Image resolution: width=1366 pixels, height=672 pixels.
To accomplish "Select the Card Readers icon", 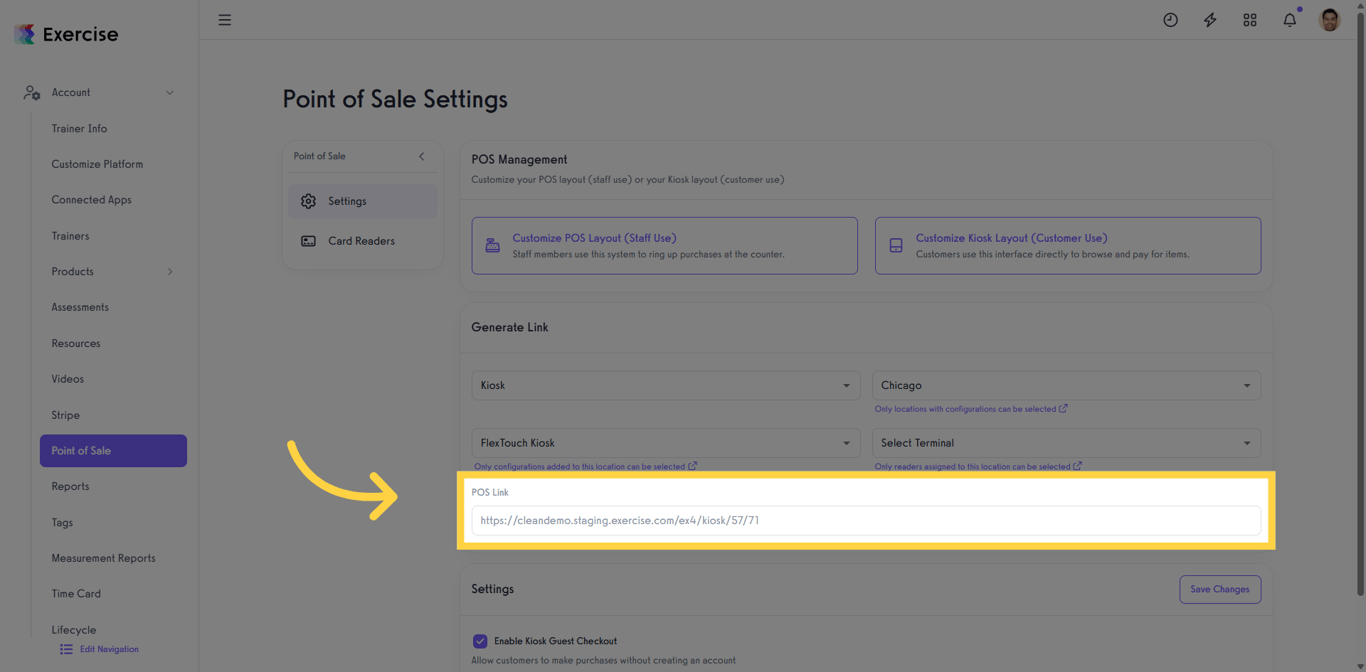I will 309,241.
